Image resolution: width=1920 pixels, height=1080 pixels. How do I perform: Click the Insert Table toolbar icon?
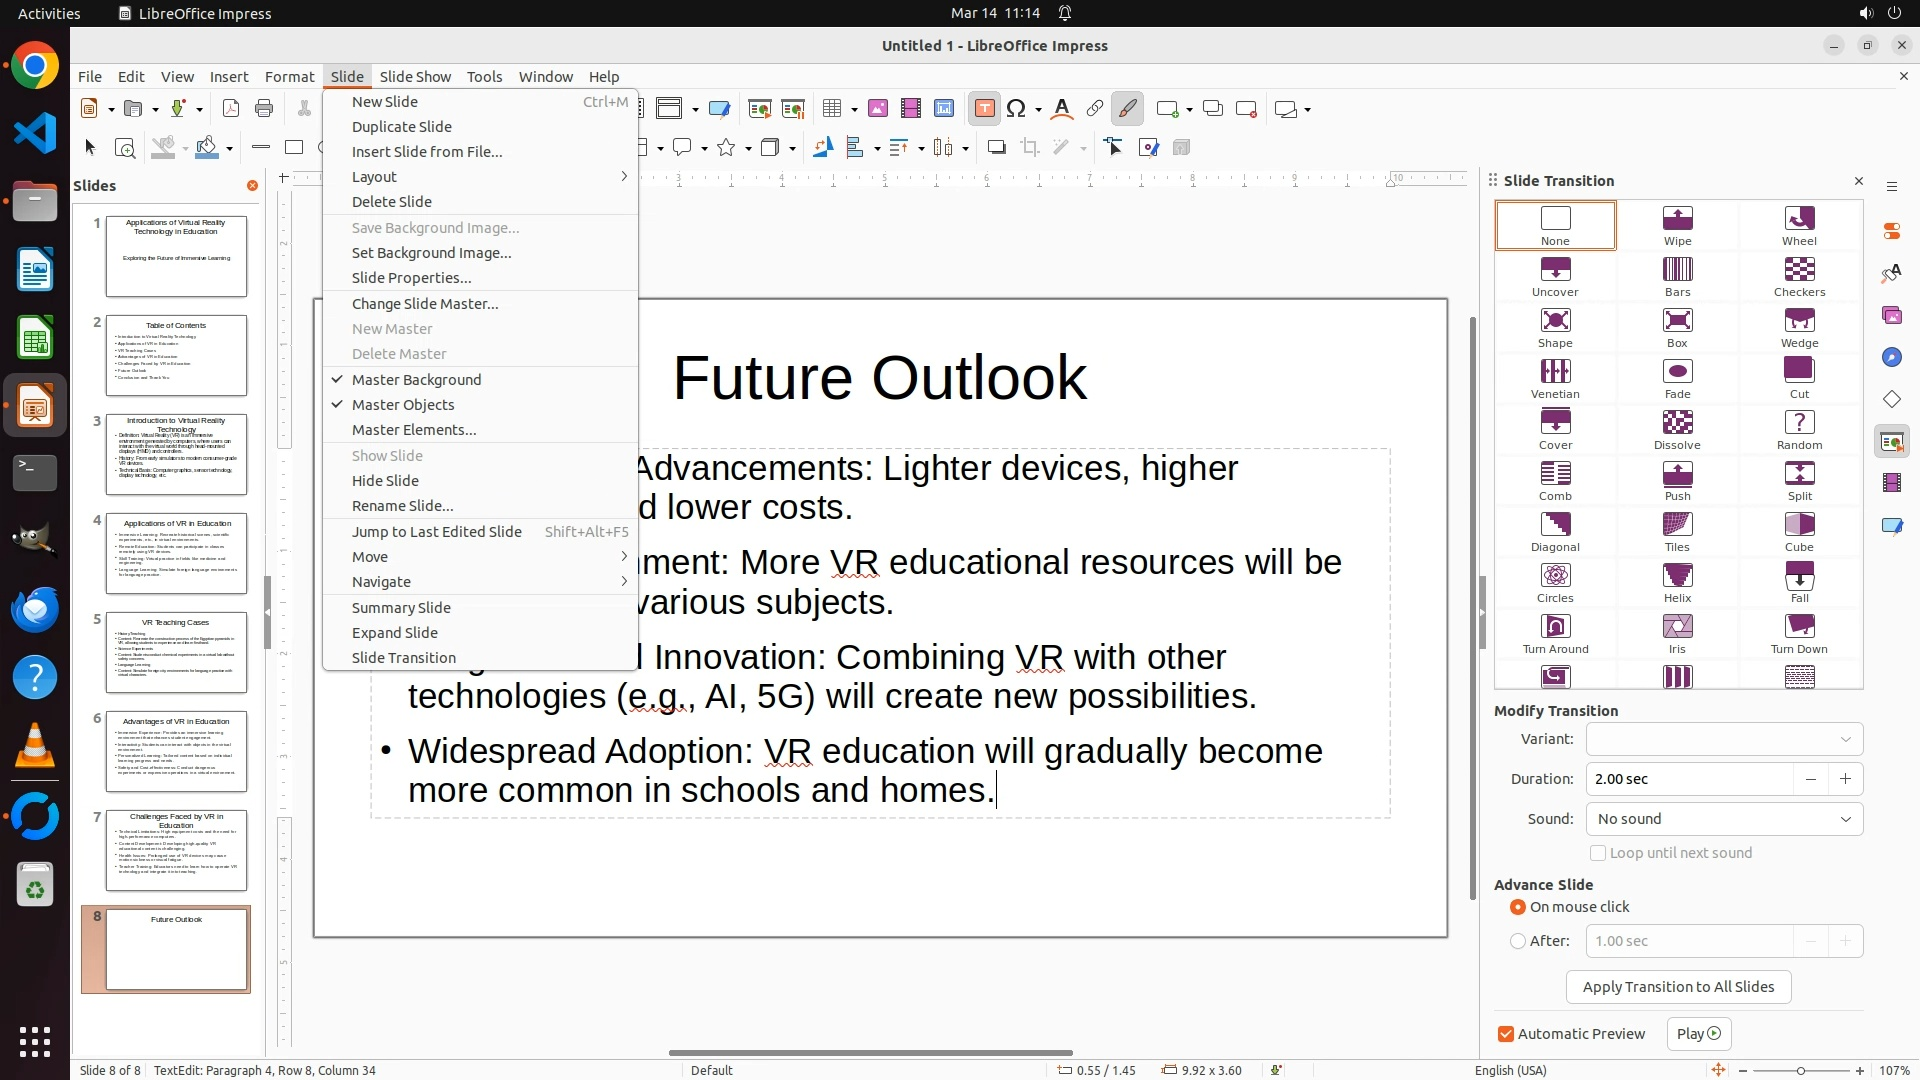click(831, 109)
